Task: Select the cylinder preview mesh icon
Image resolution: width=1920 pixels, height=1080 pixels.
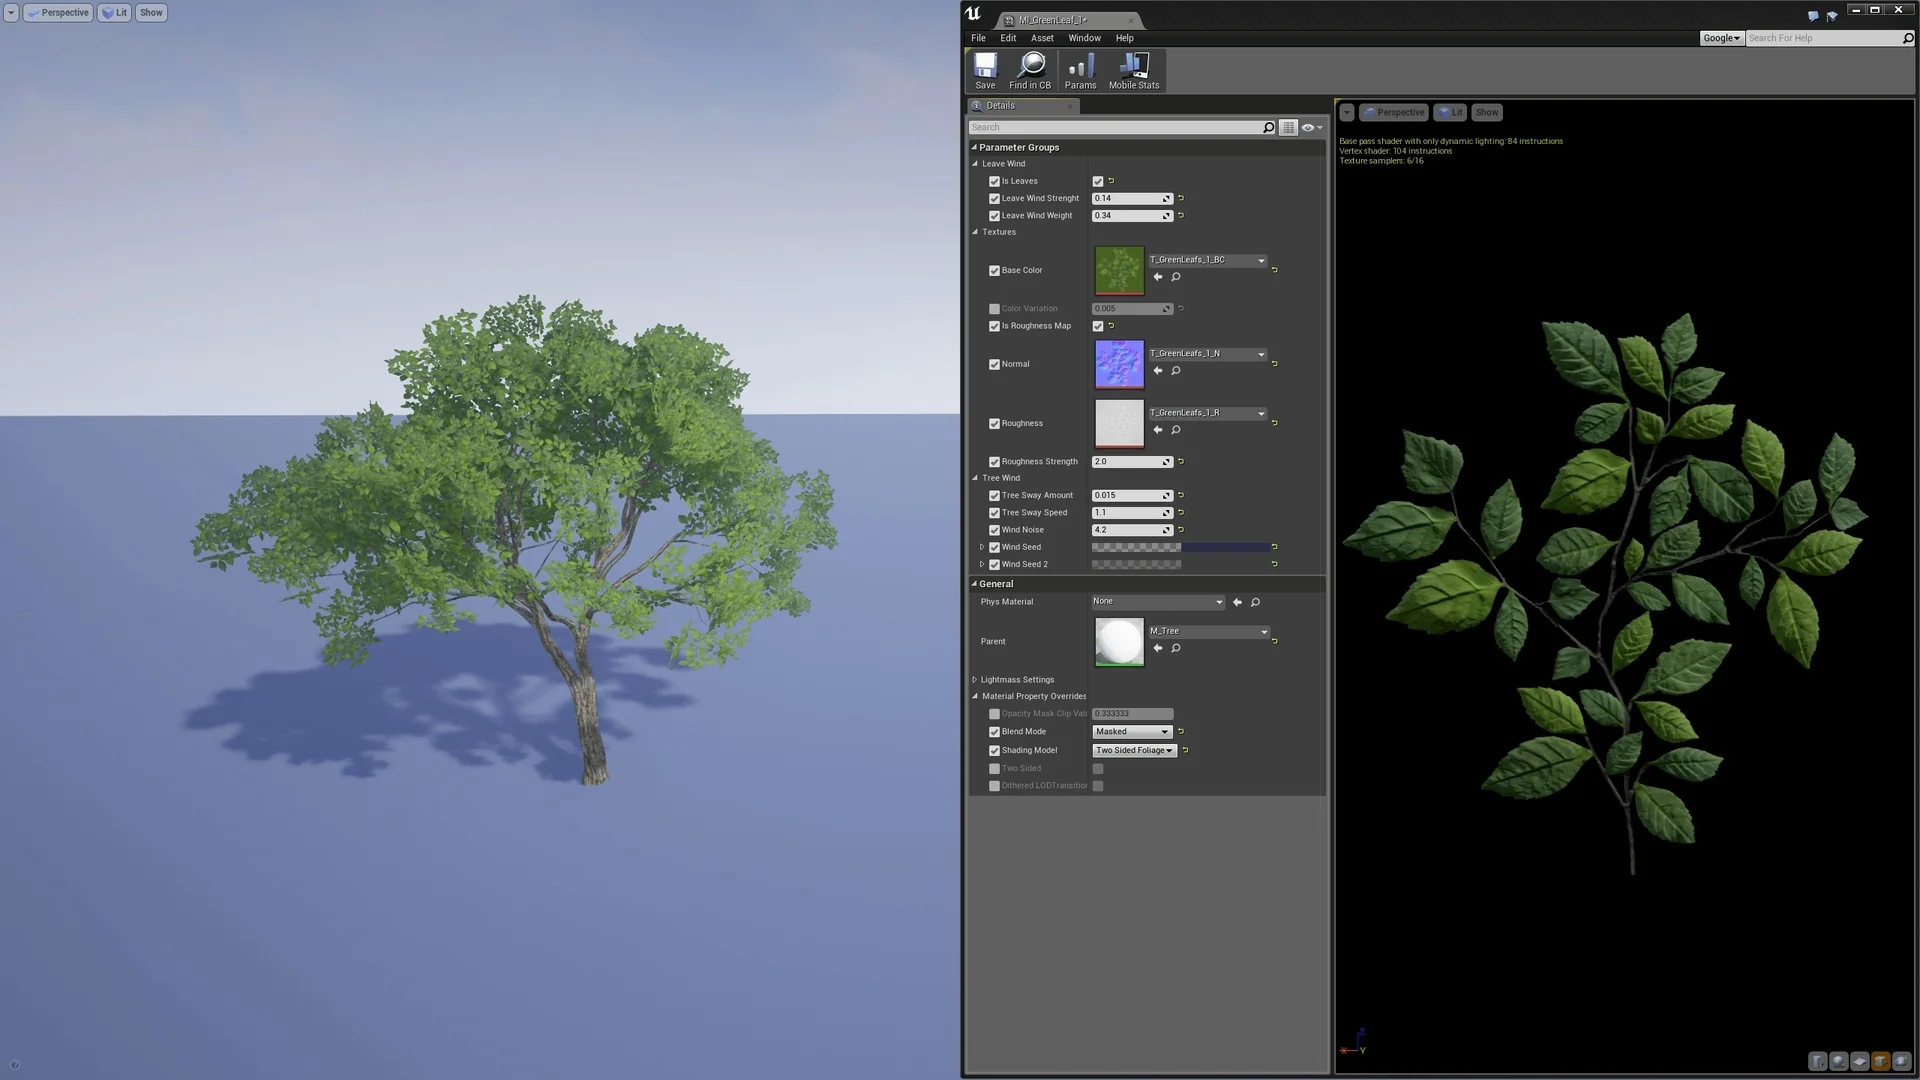Action: (1818, 1061)
